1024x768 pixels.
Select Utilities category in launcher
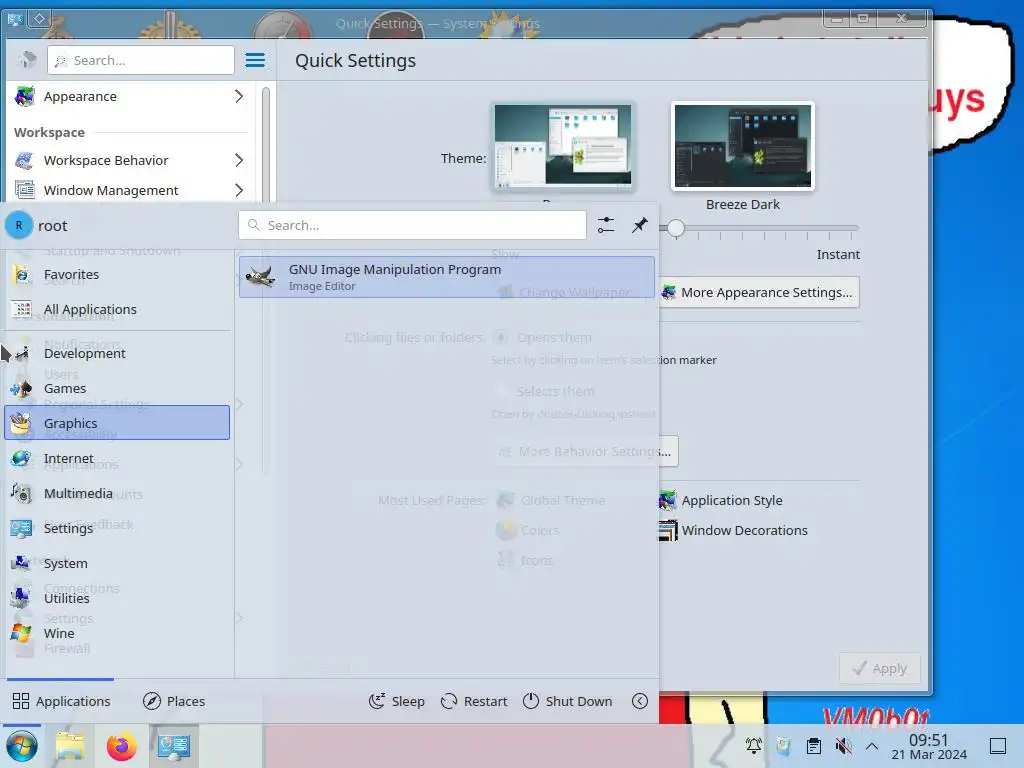pyautogui.click(x=118, y=598)
